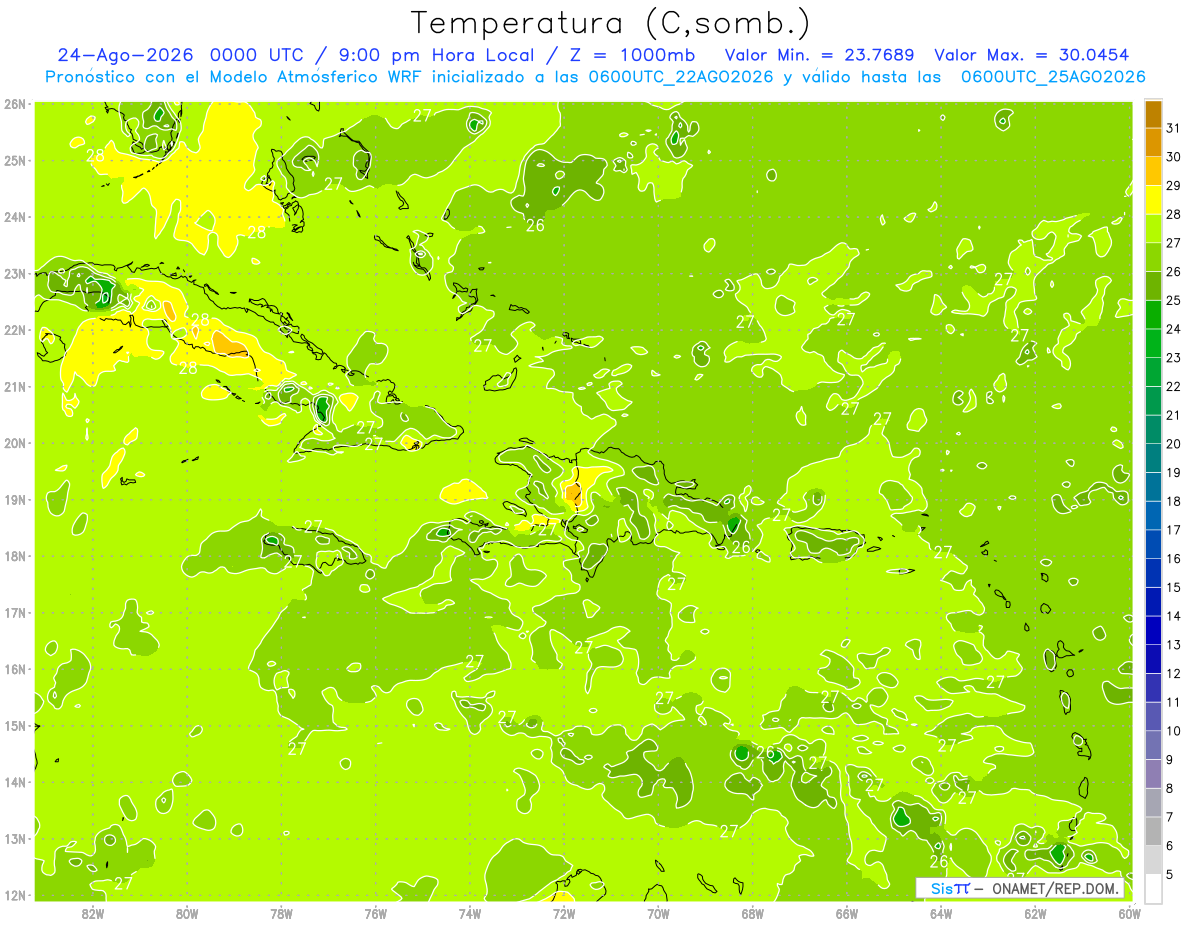Click the SisTT ONAMET/REP.DOM. logo label
Image resolution: width=1200 pixels, height=927 pixels.
pos(1020,888)
